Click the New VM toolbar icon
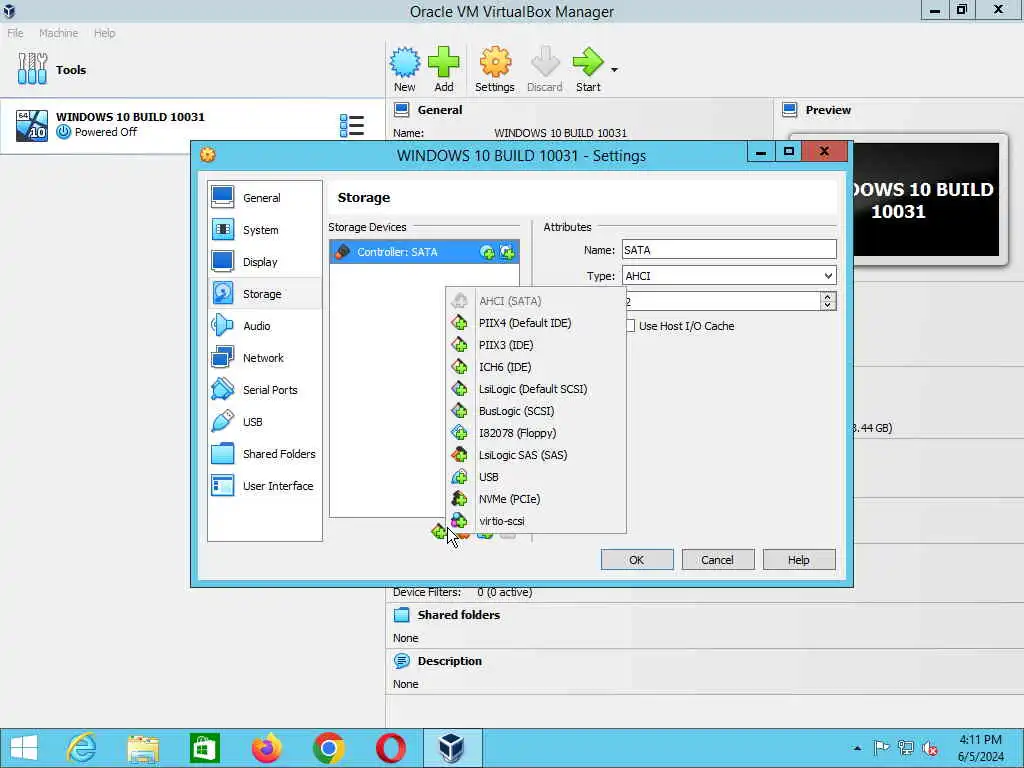 pyautogui.click(x=405, y=63)
